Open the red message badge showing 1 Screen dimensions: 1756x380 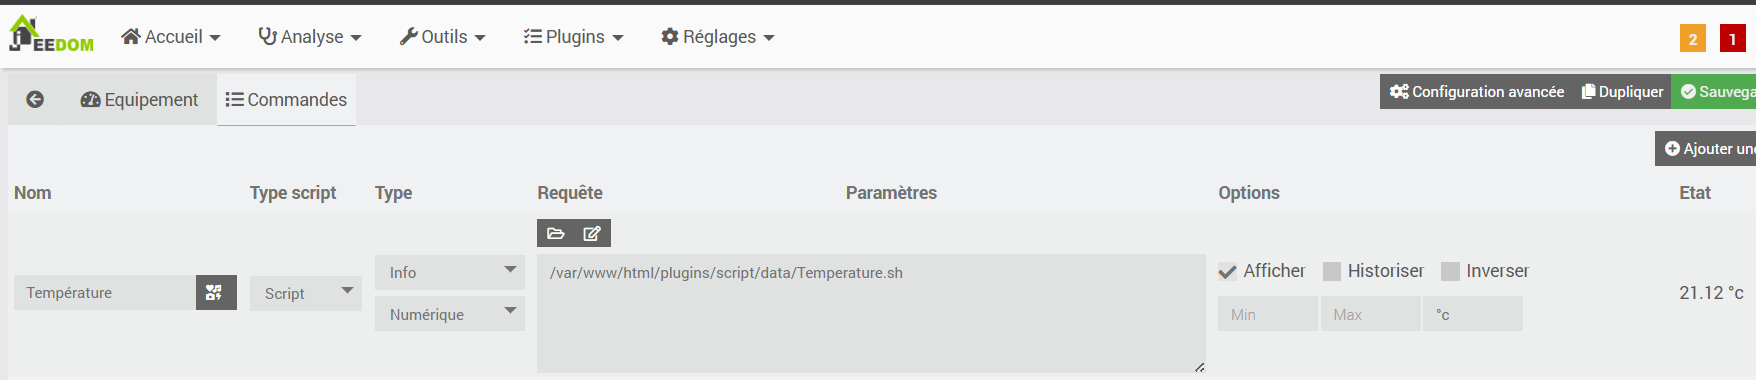1733,39
